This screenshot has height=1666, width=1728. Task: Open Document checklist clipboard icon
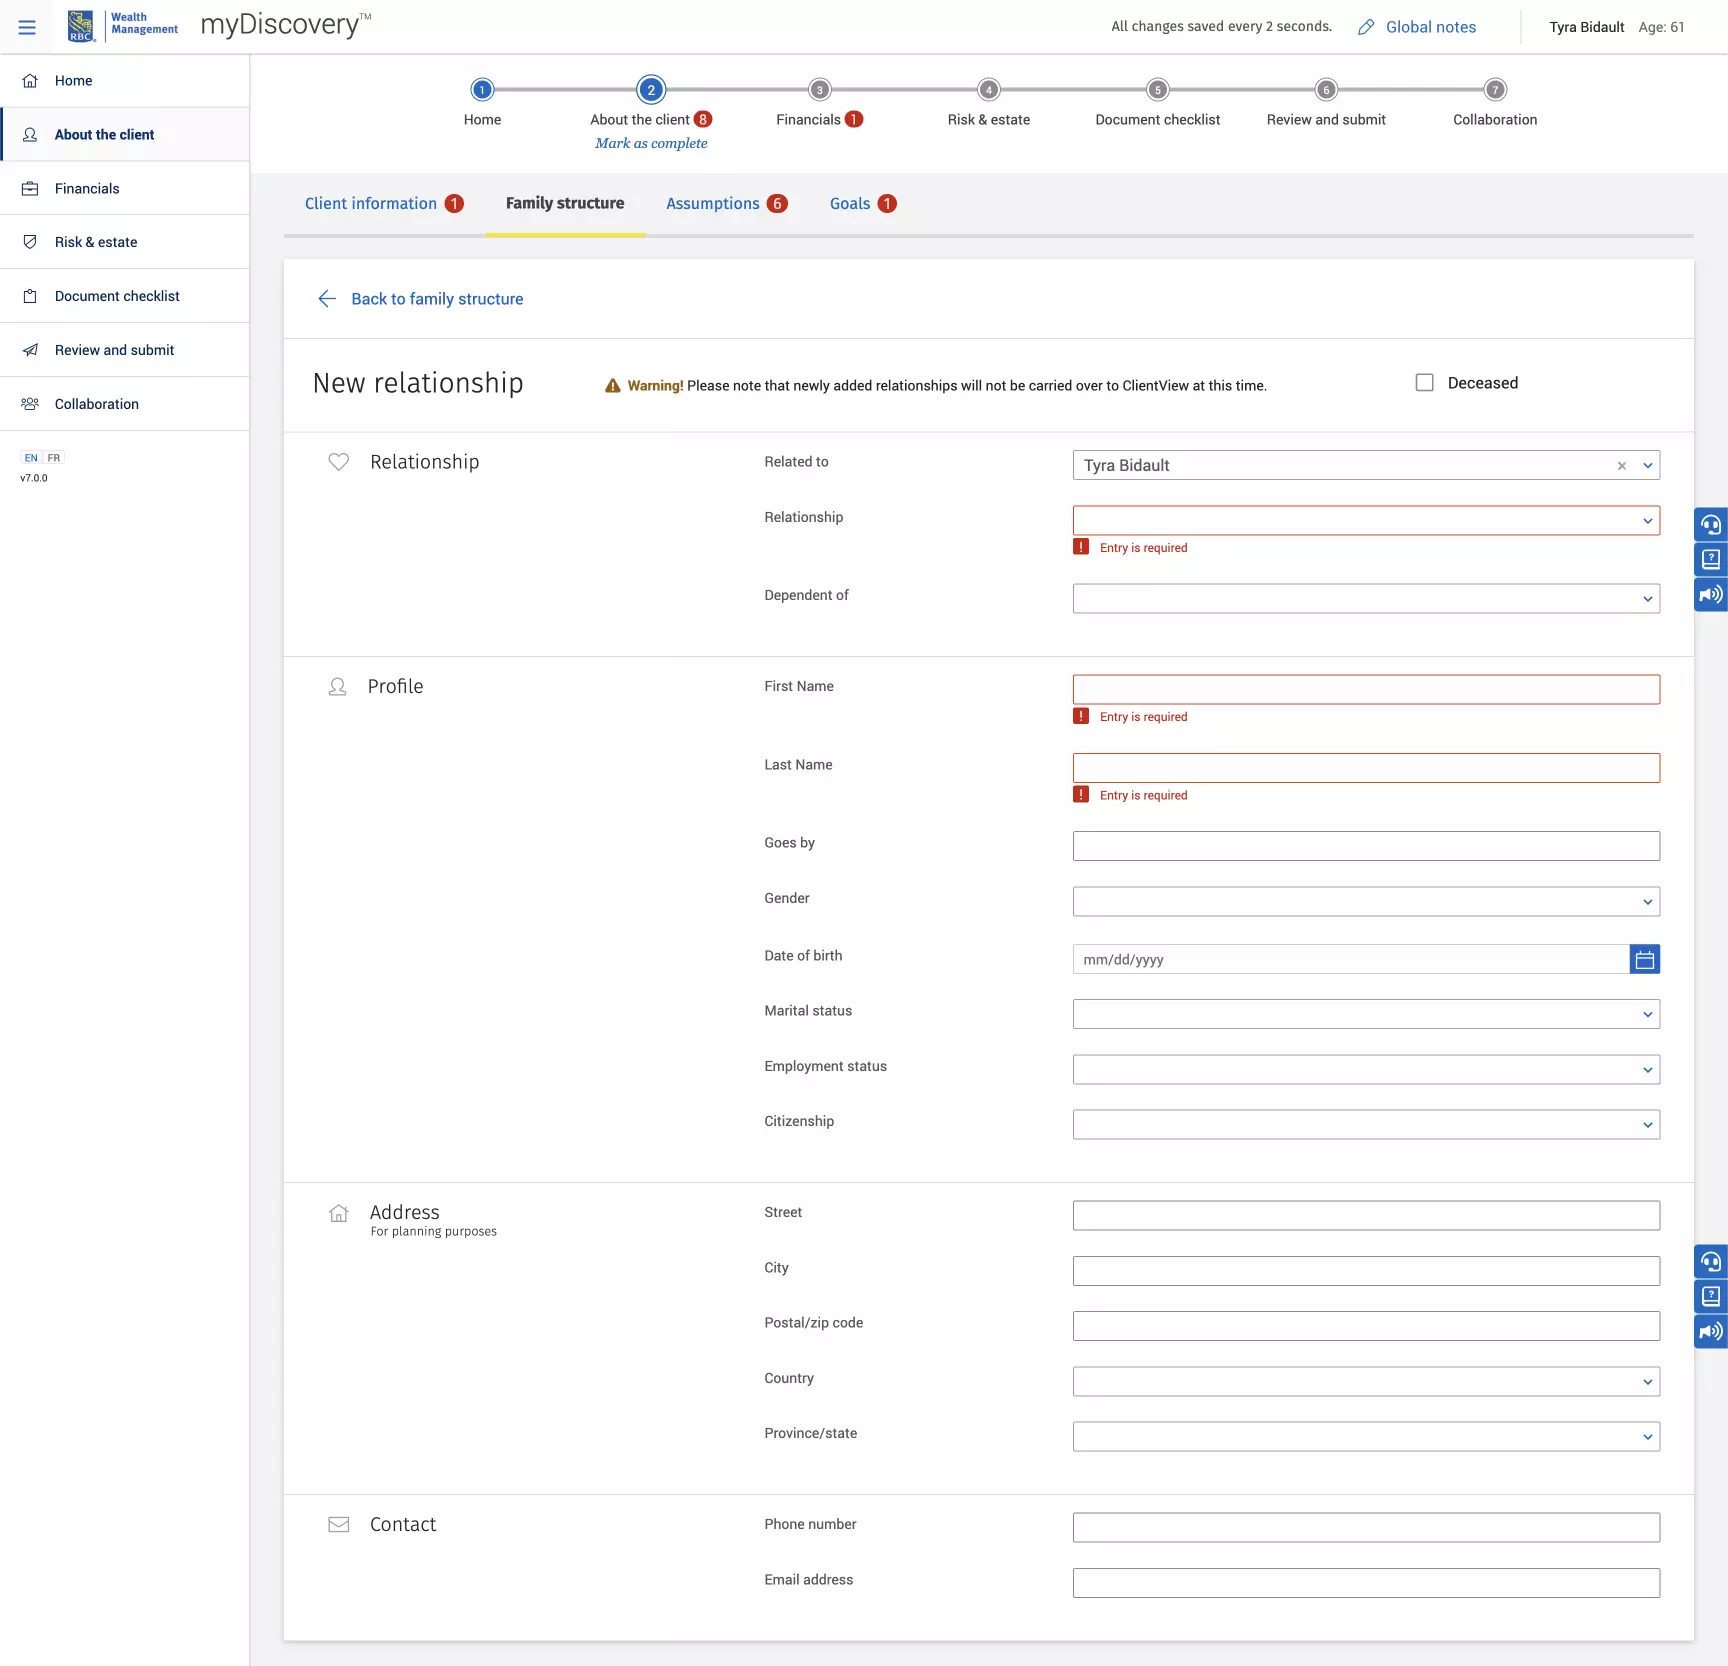click(x=30, y=296)
